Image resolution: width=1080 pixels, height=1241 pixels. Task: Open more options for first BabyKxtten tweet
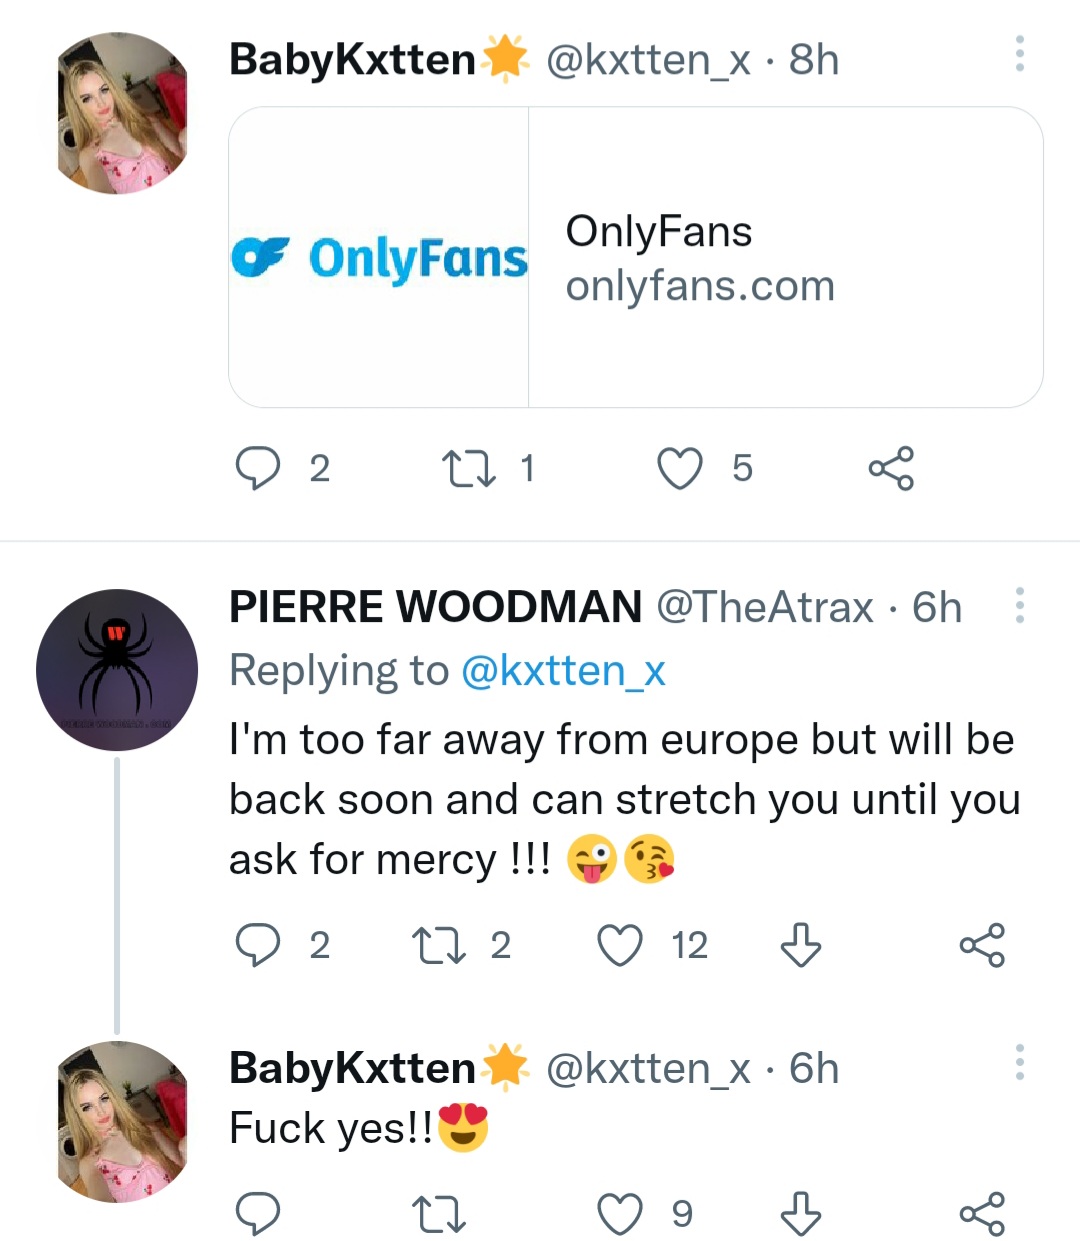tap(1019, 54)
